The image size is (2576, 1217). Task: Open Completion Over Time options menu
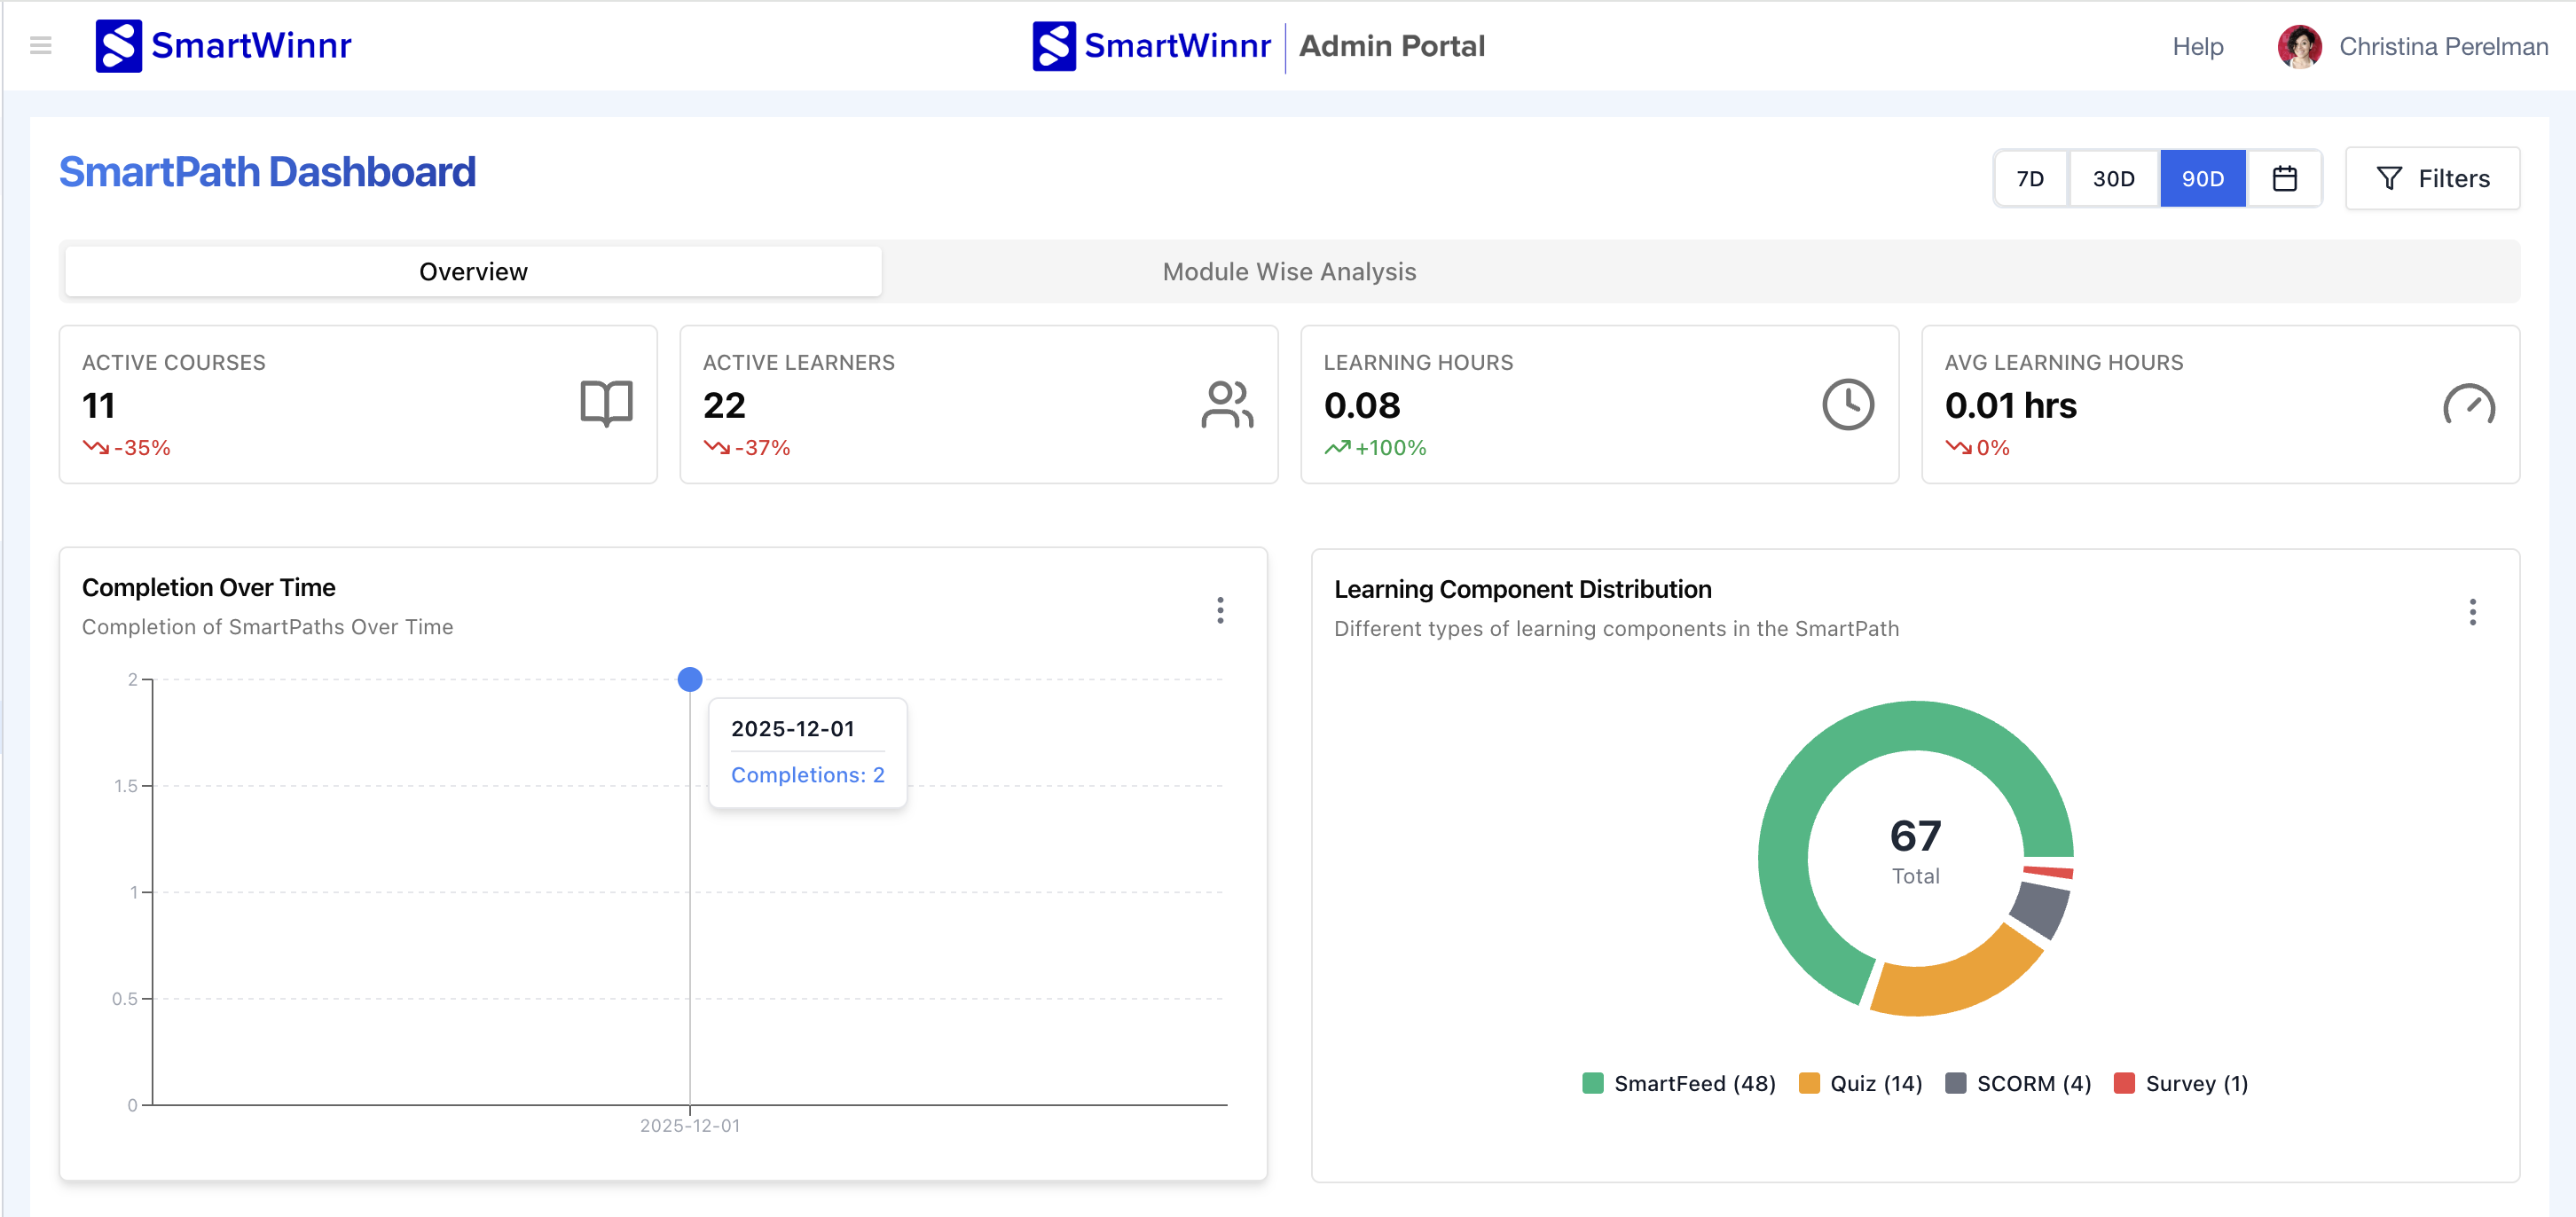1220,610
